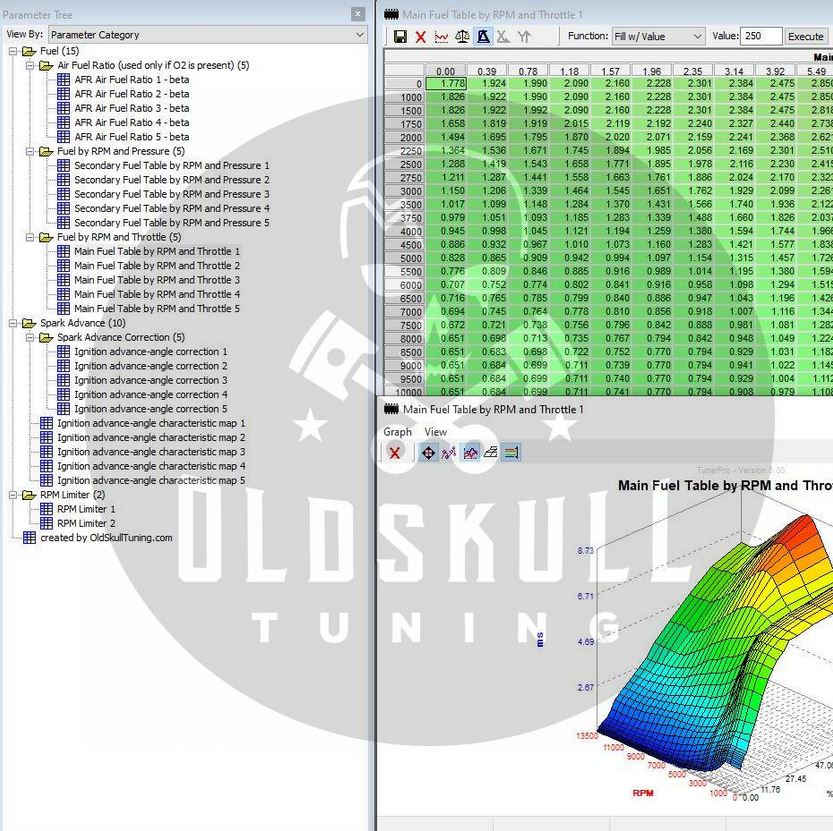
Task: Save the fuel table changes via disk icon
Action: click(401, 36)
